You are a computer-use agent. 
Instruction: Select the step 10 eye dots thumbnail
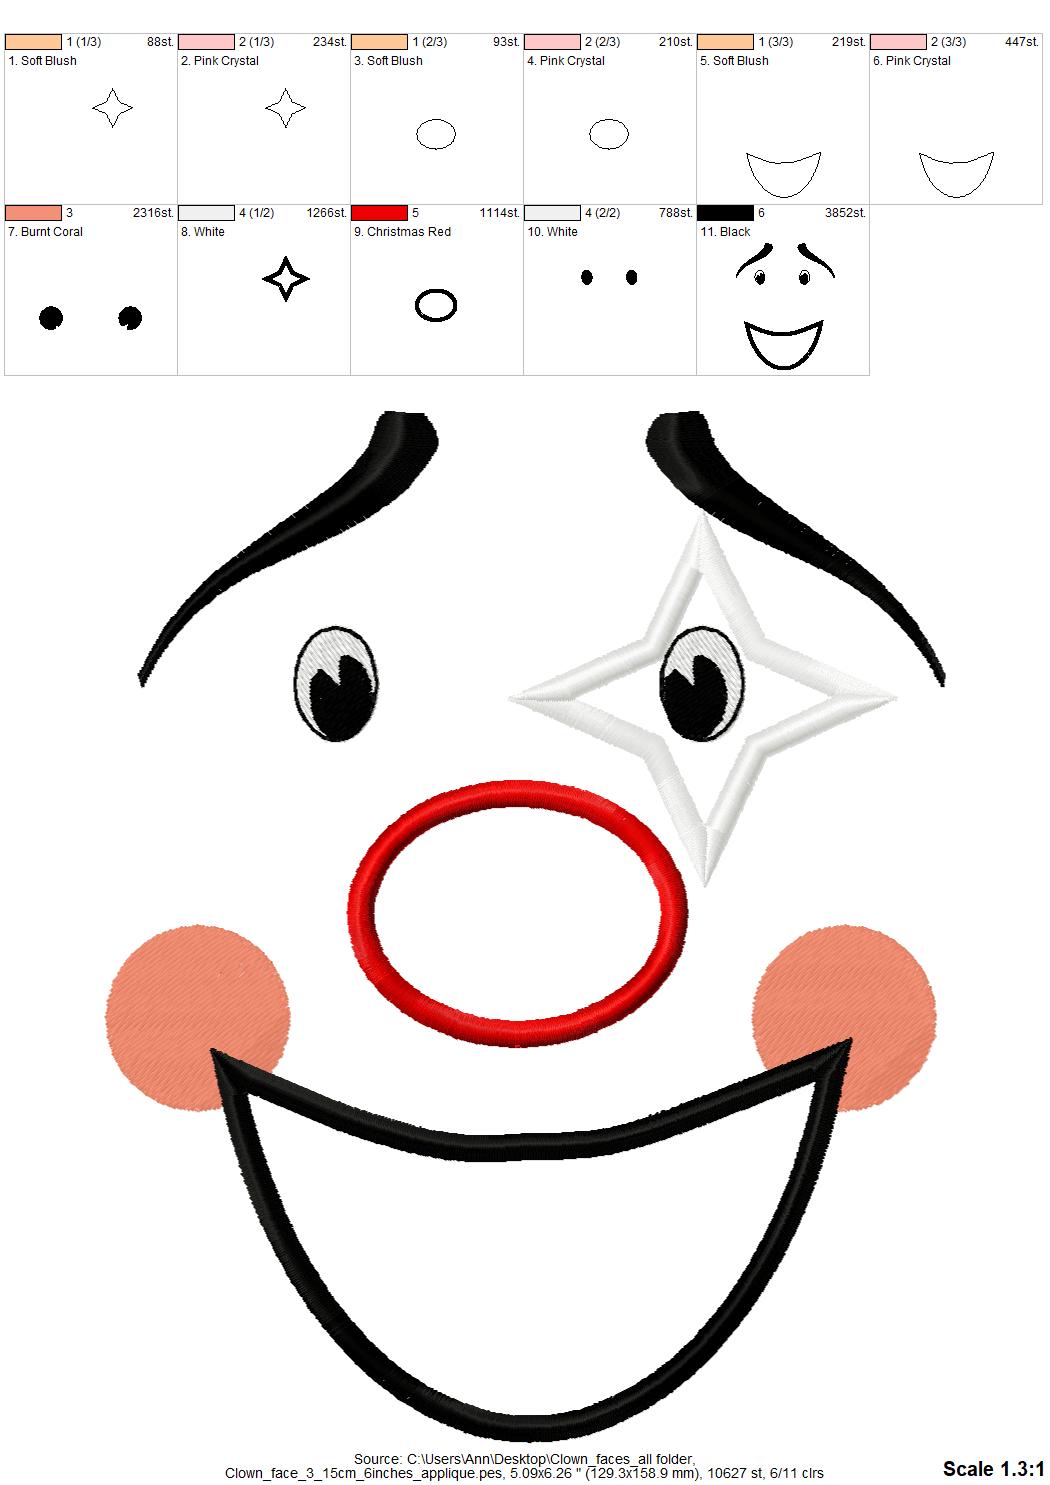tap(609, 277)
